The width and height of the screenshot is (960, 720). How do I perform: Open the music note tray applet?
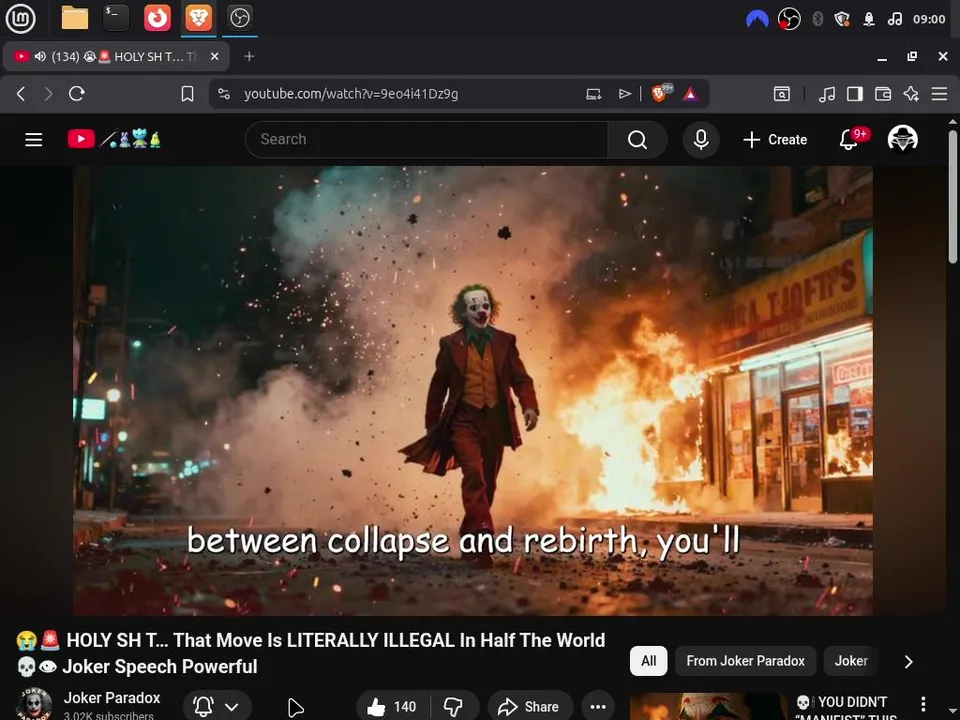[894, 20]
